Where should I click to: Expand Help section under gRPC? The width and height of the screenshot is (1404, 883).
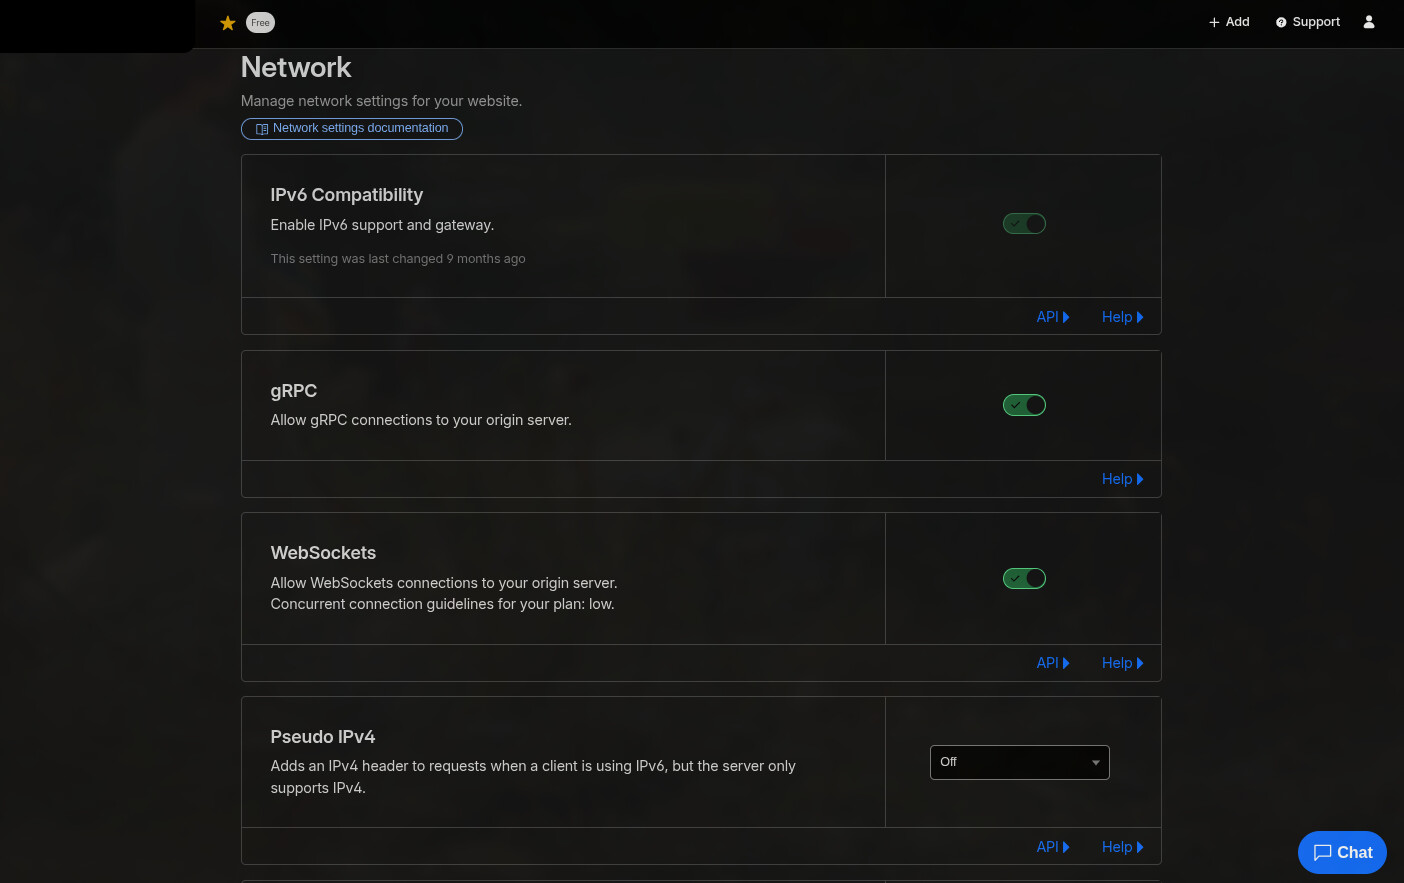tap(1122, 479)
